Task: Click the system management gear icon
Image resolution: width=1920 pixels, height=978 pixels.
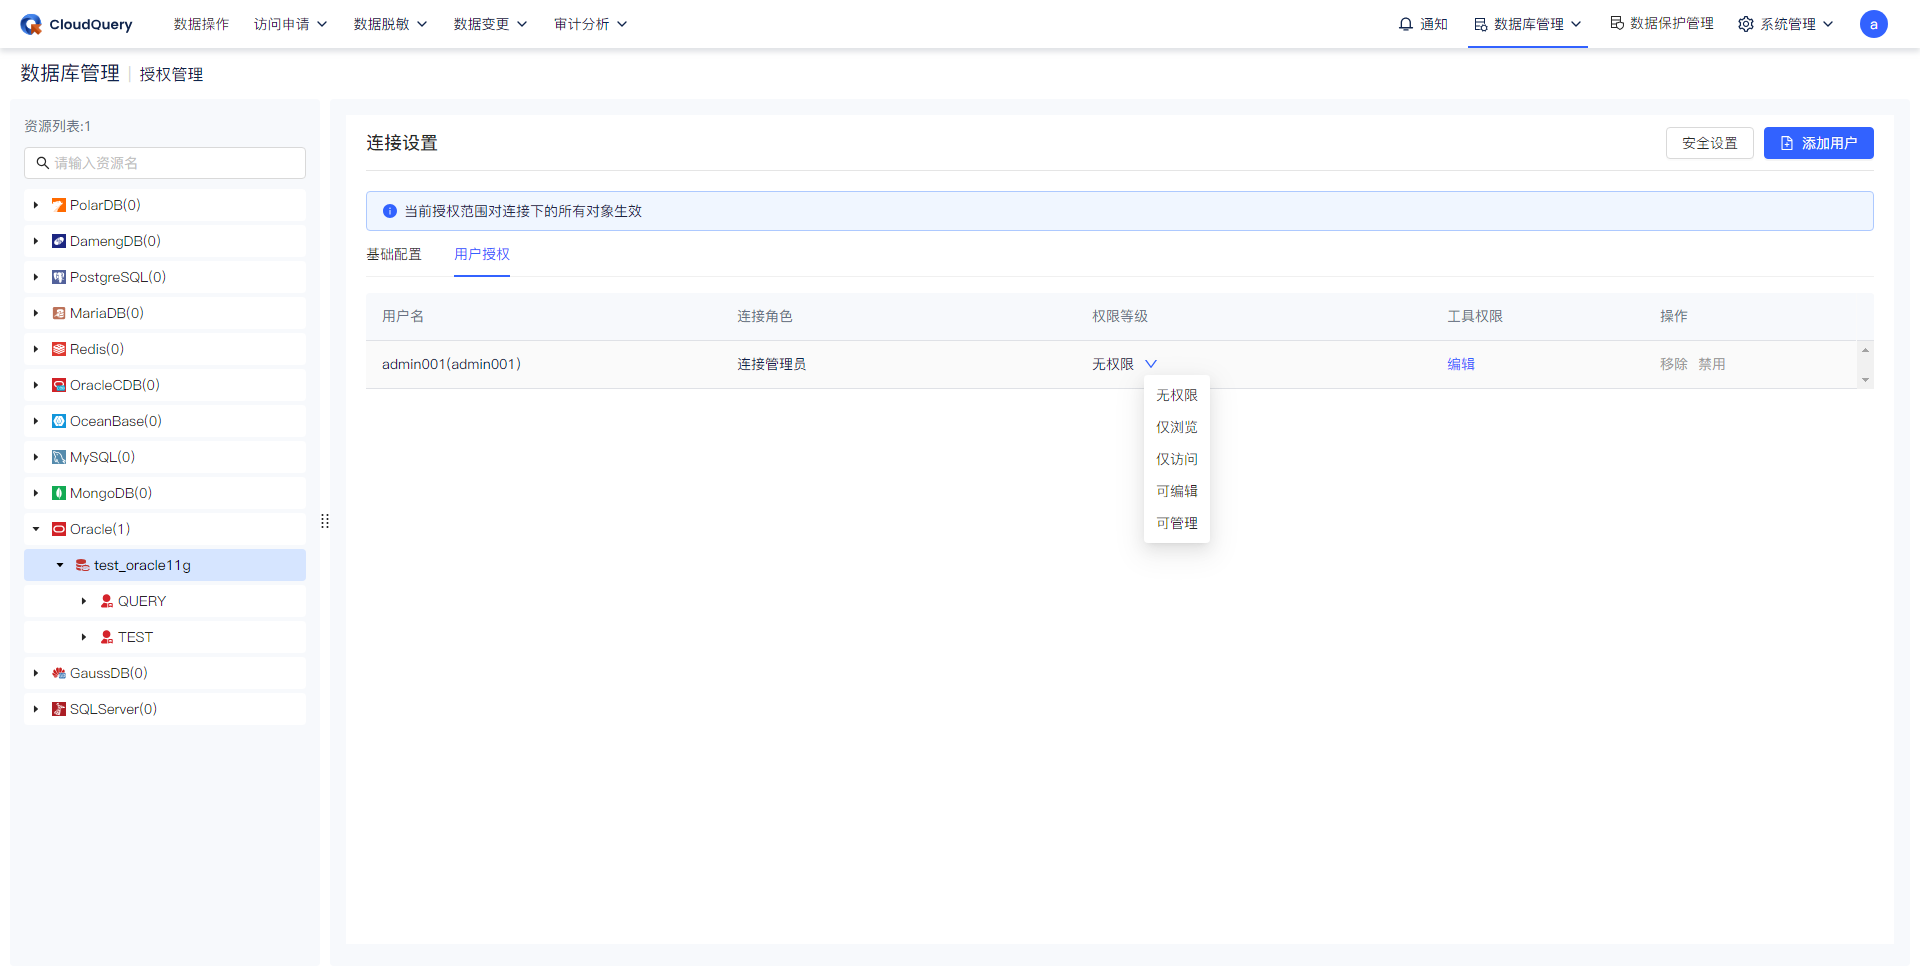Action: tap(1746, 24)
